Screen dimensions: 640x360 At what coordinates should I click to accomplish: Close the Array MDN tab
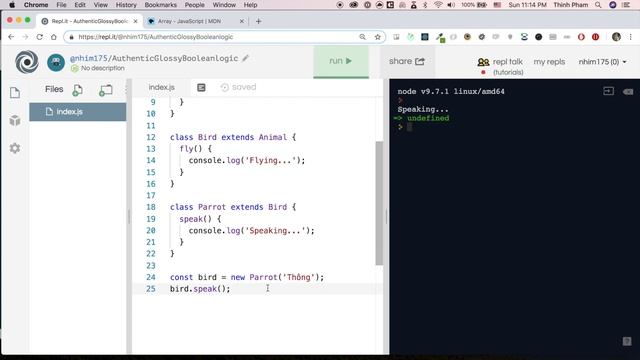point(242,21)
